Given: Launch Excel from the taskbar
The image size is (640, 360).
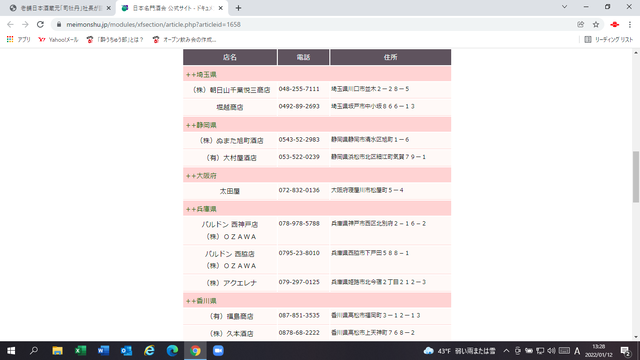Looking at the screenshot, I should (80, 351).
